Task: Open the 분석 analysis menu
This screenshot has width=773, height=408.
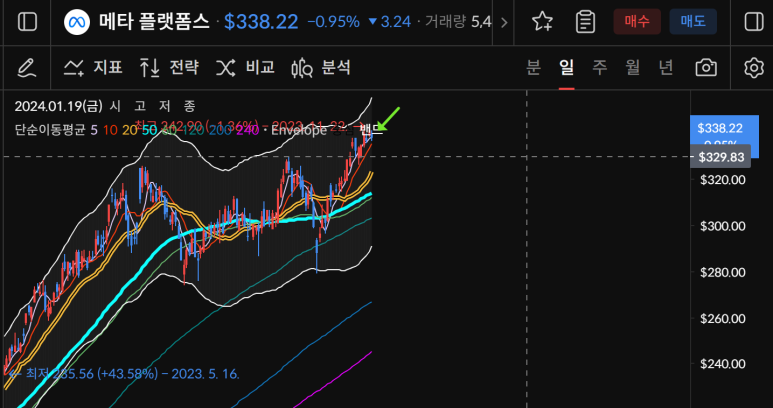Action: pos(321,68)
